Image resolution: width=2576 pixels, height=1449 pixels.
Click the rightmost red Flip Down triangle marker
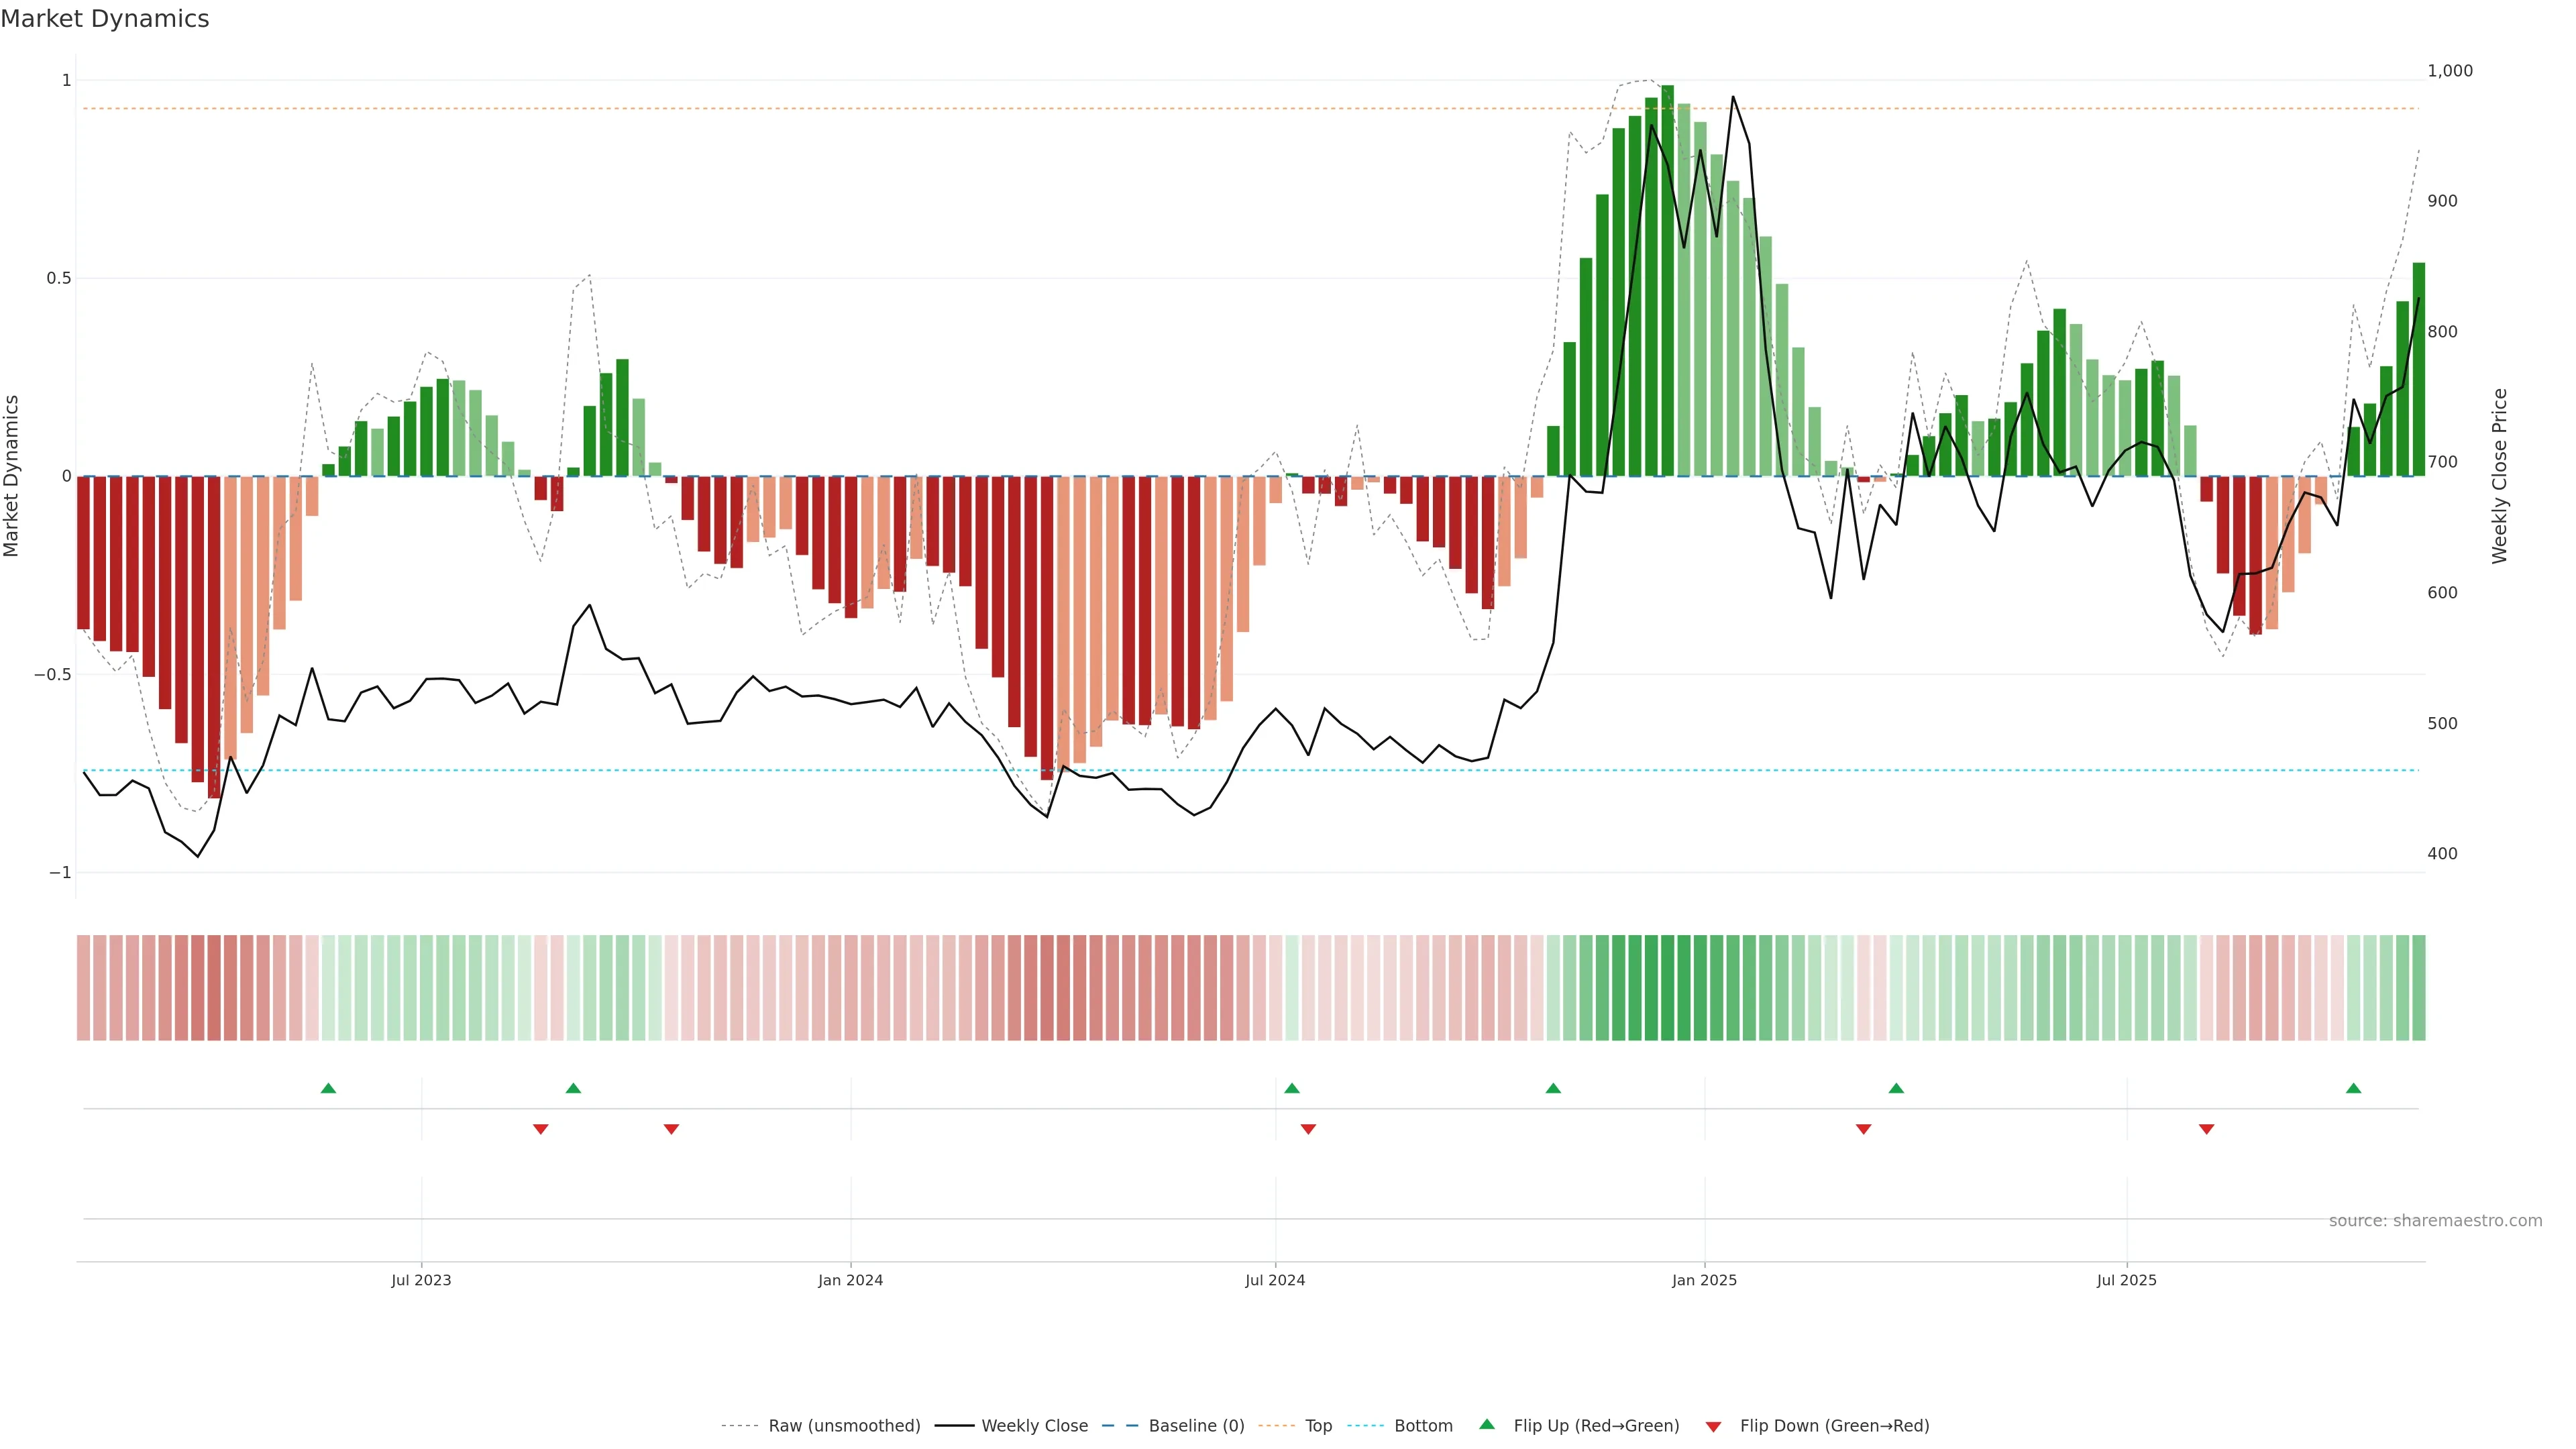pyautogui.click(x=2206, y=1129)
